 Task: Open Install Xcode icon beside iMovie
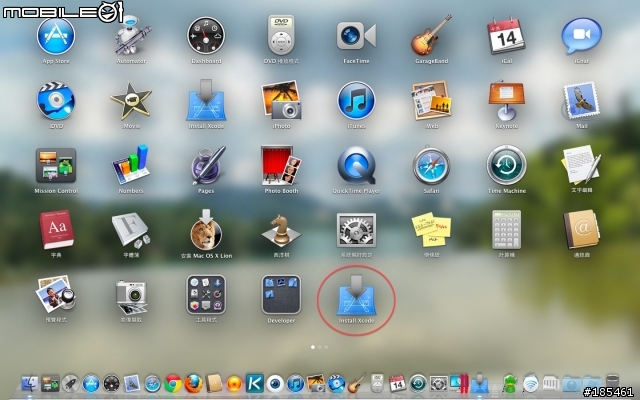click(206, 100)
